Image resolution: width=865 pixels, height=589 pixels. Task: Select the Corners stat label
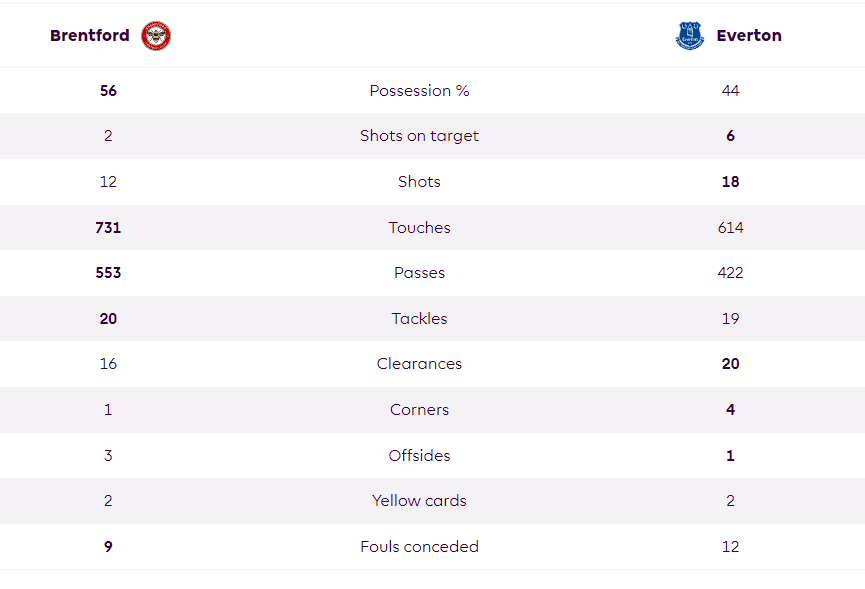(x=419, y=409)
